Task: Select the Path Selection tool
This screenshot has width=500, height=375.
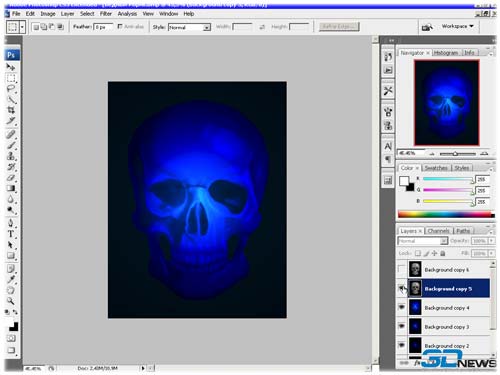Action: (x=11, y=245)
